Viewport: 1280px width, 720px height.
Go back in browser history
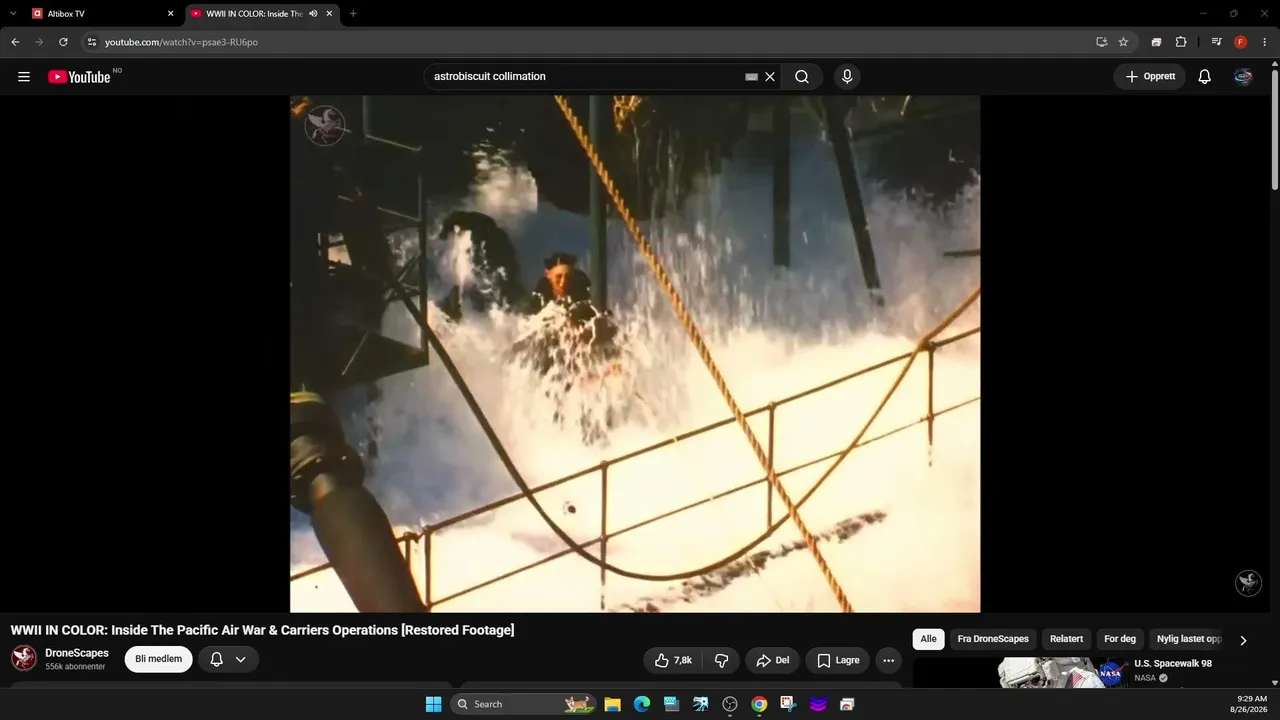[15, 42]
